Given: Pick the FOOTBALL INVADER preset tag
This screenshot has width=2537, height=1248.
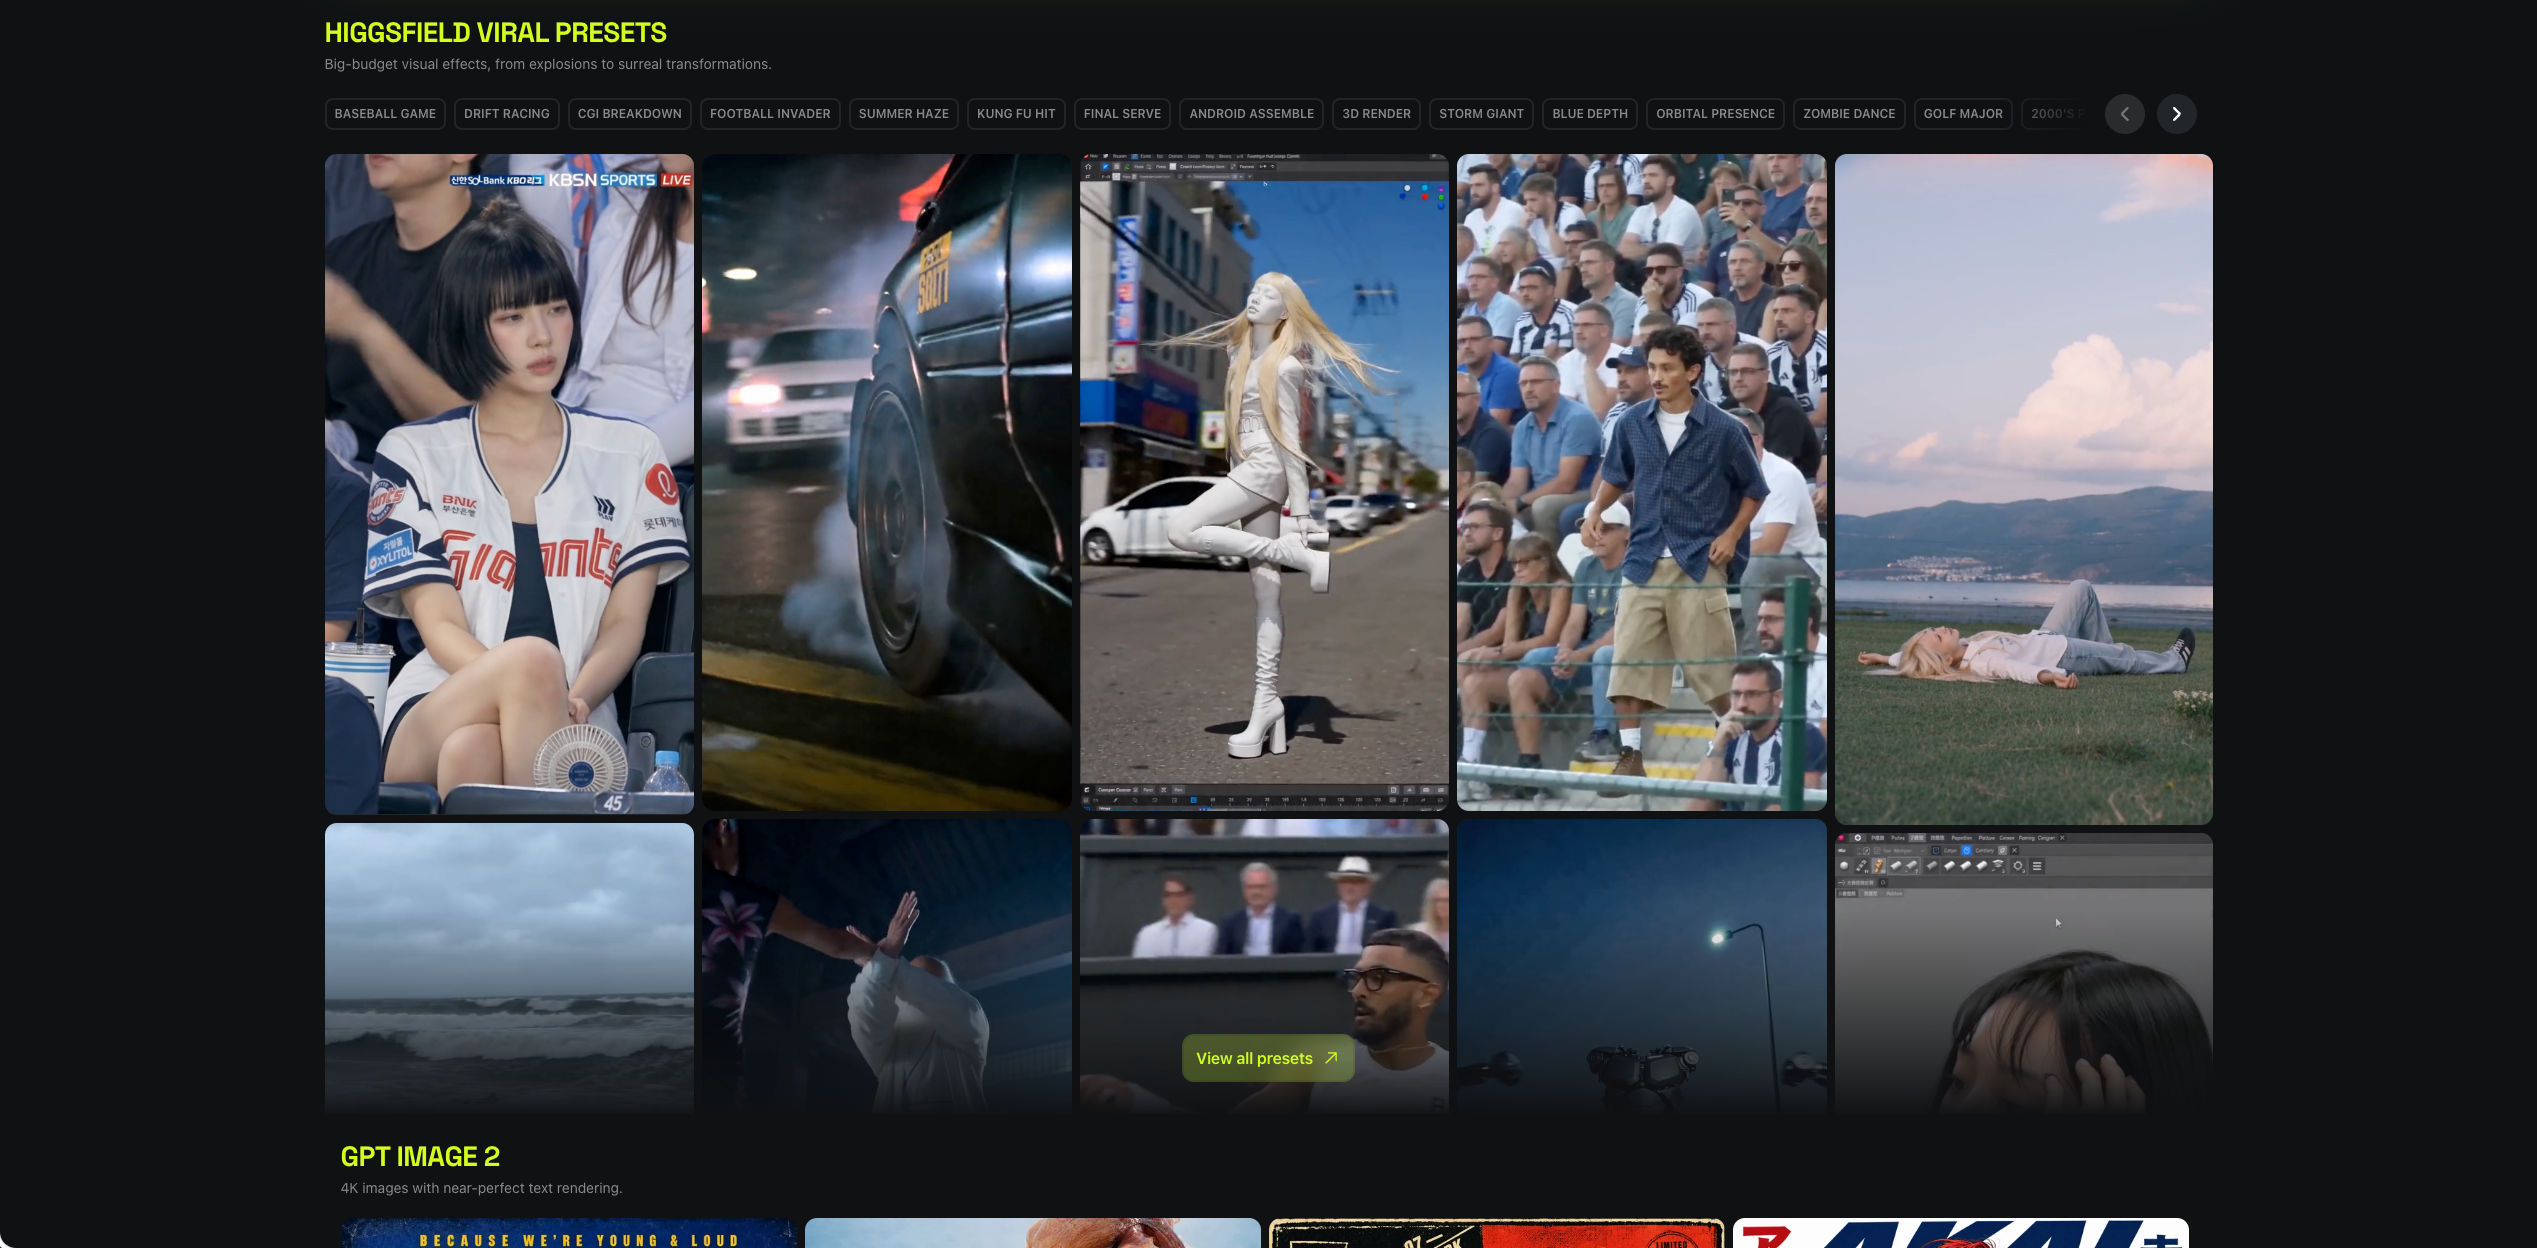Looking at the screenshot, I should pos(770,114).
